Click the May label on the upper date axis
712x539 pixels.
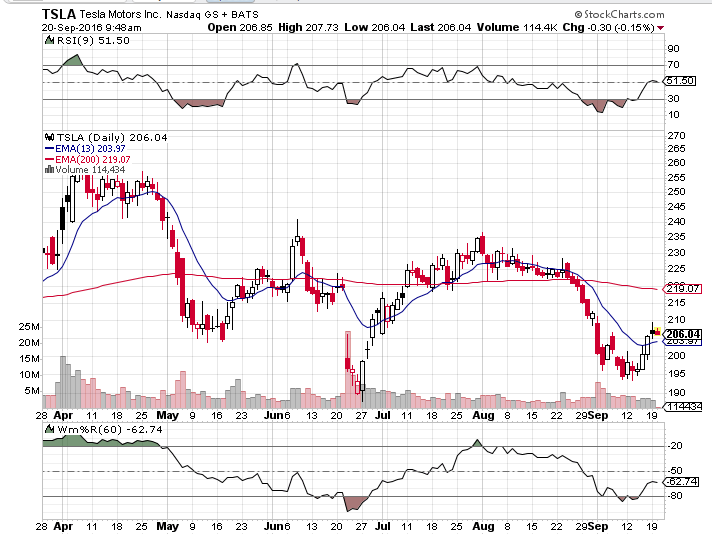pyautogui.click(x=168, y=415)
